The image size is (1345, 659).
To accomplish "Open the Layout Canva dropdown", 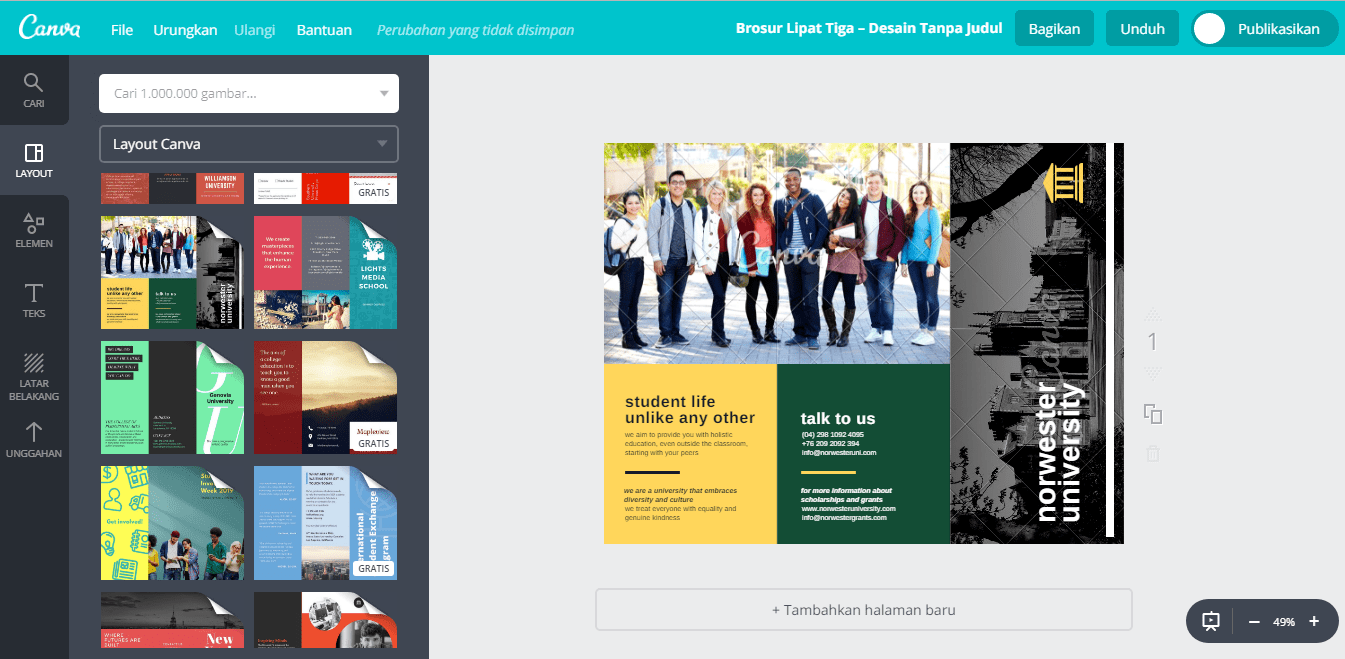I will 249,144.
